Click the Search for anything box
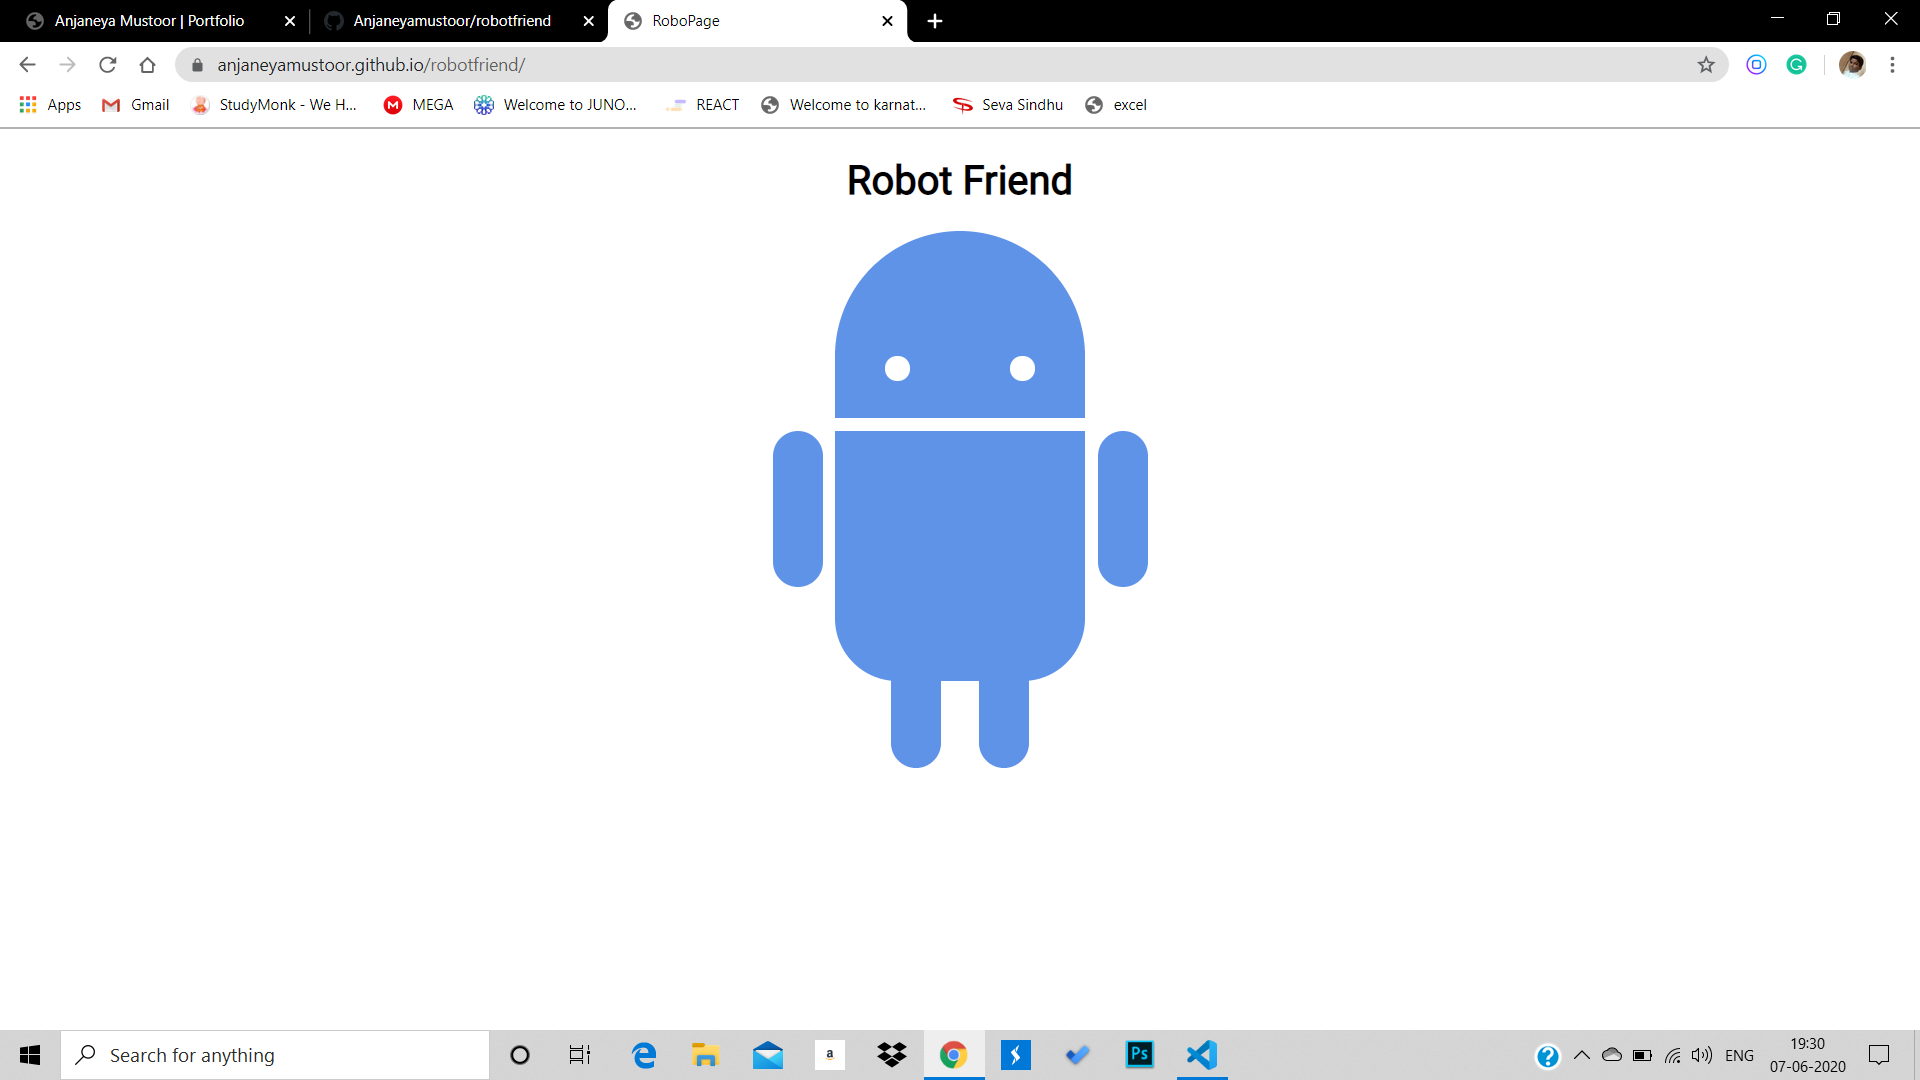The height and width of the screenshot is (1080, 1920). [275, 1055]
